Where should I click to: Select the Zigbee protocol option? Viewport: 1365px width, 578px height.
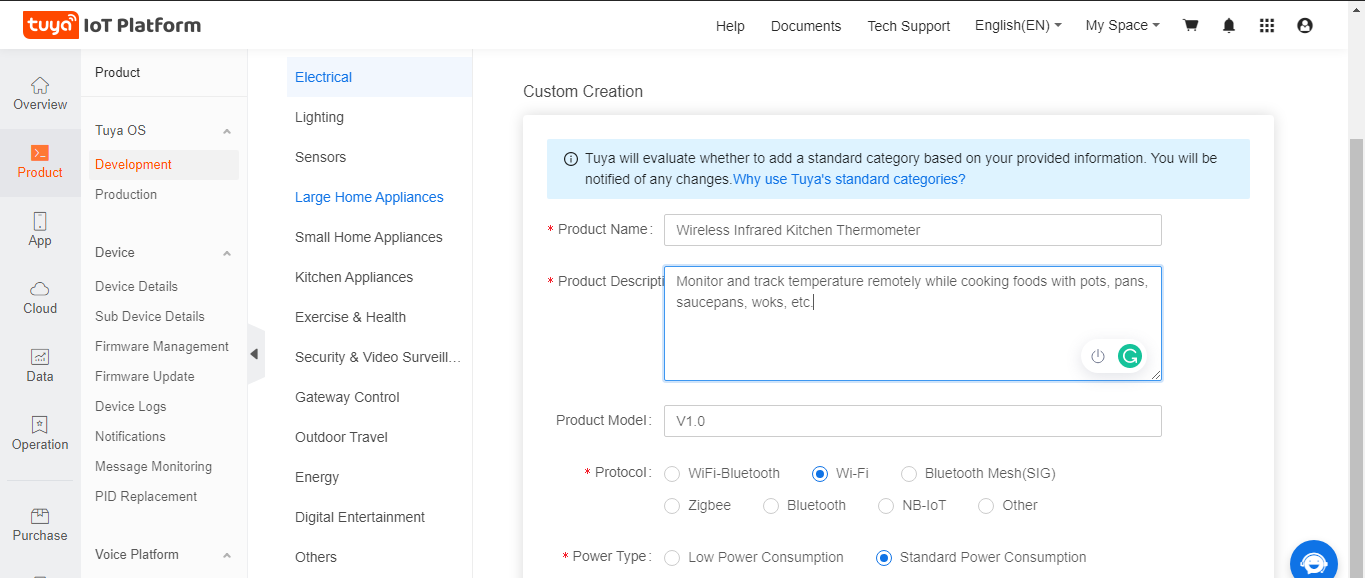tap(672, 506)
